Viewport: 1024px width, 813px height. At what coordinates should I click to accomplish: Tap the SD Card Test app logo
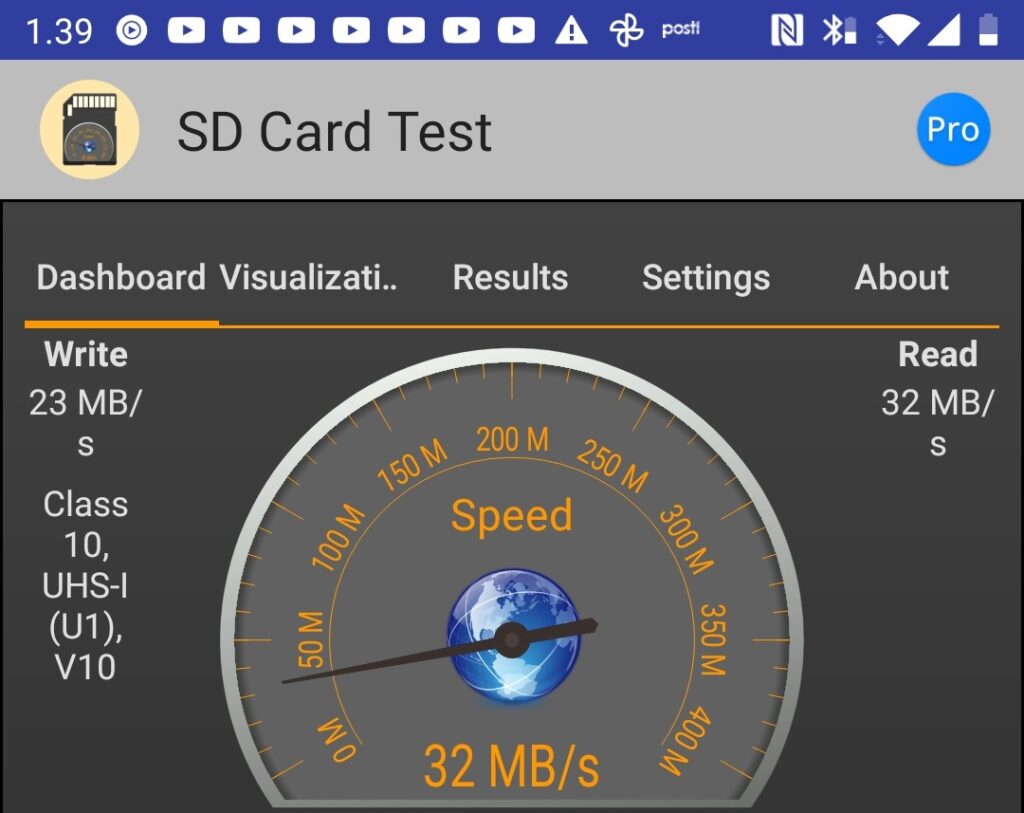pyautogui.click(x=89, y=130)
